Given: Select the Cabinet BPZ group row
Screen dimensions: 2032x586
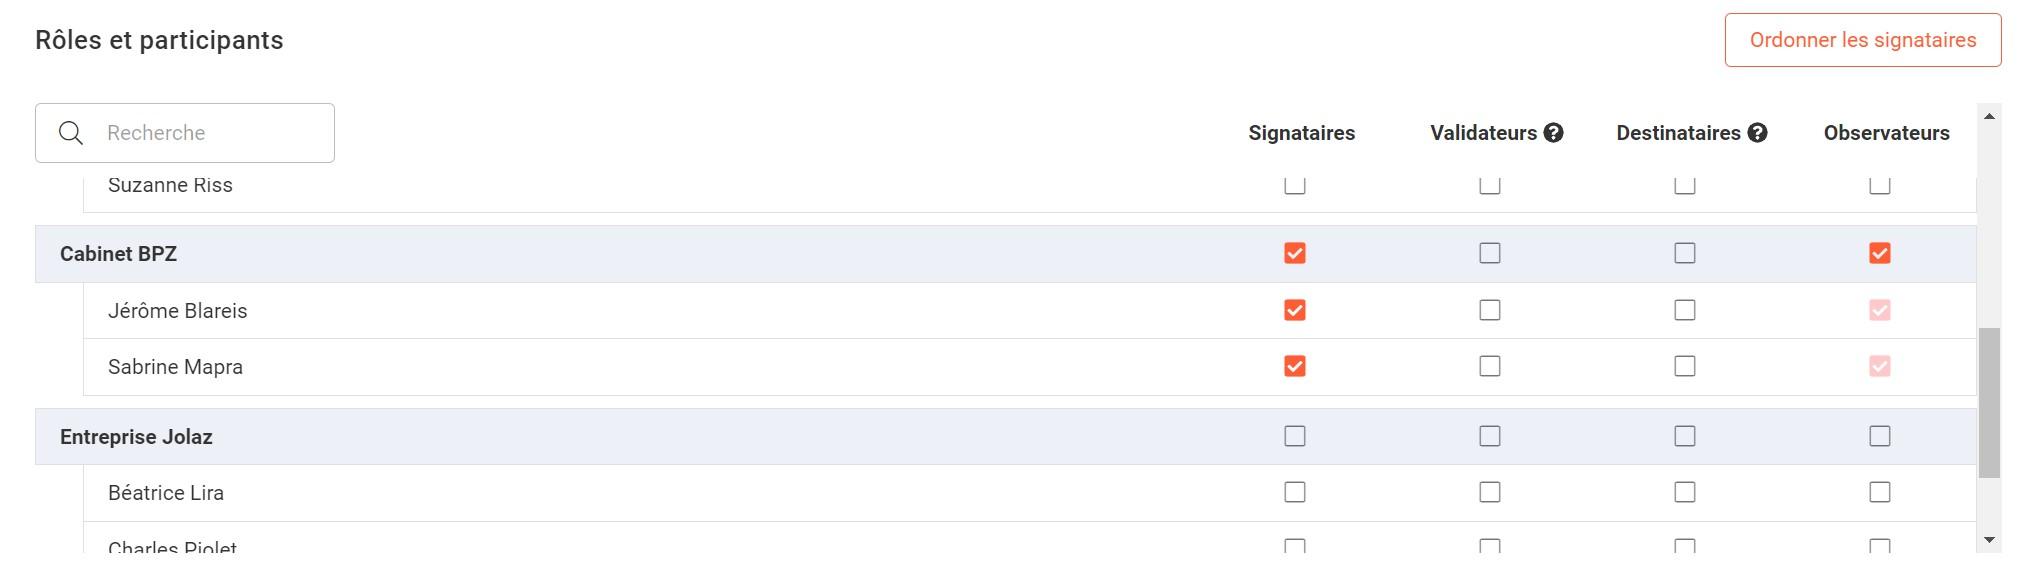Looking at the screenshot, I should pyautogui.click(x=1006, y=254).
